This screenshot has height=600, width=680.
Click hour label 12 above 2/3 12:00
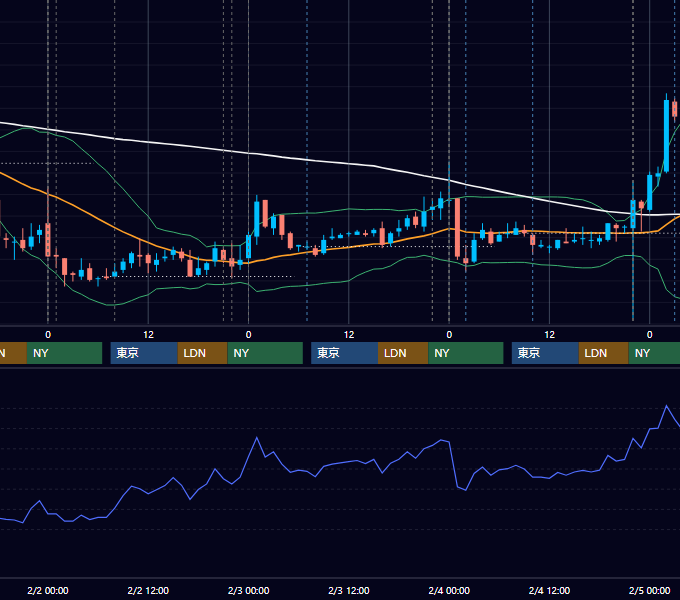tap(349, 335)
